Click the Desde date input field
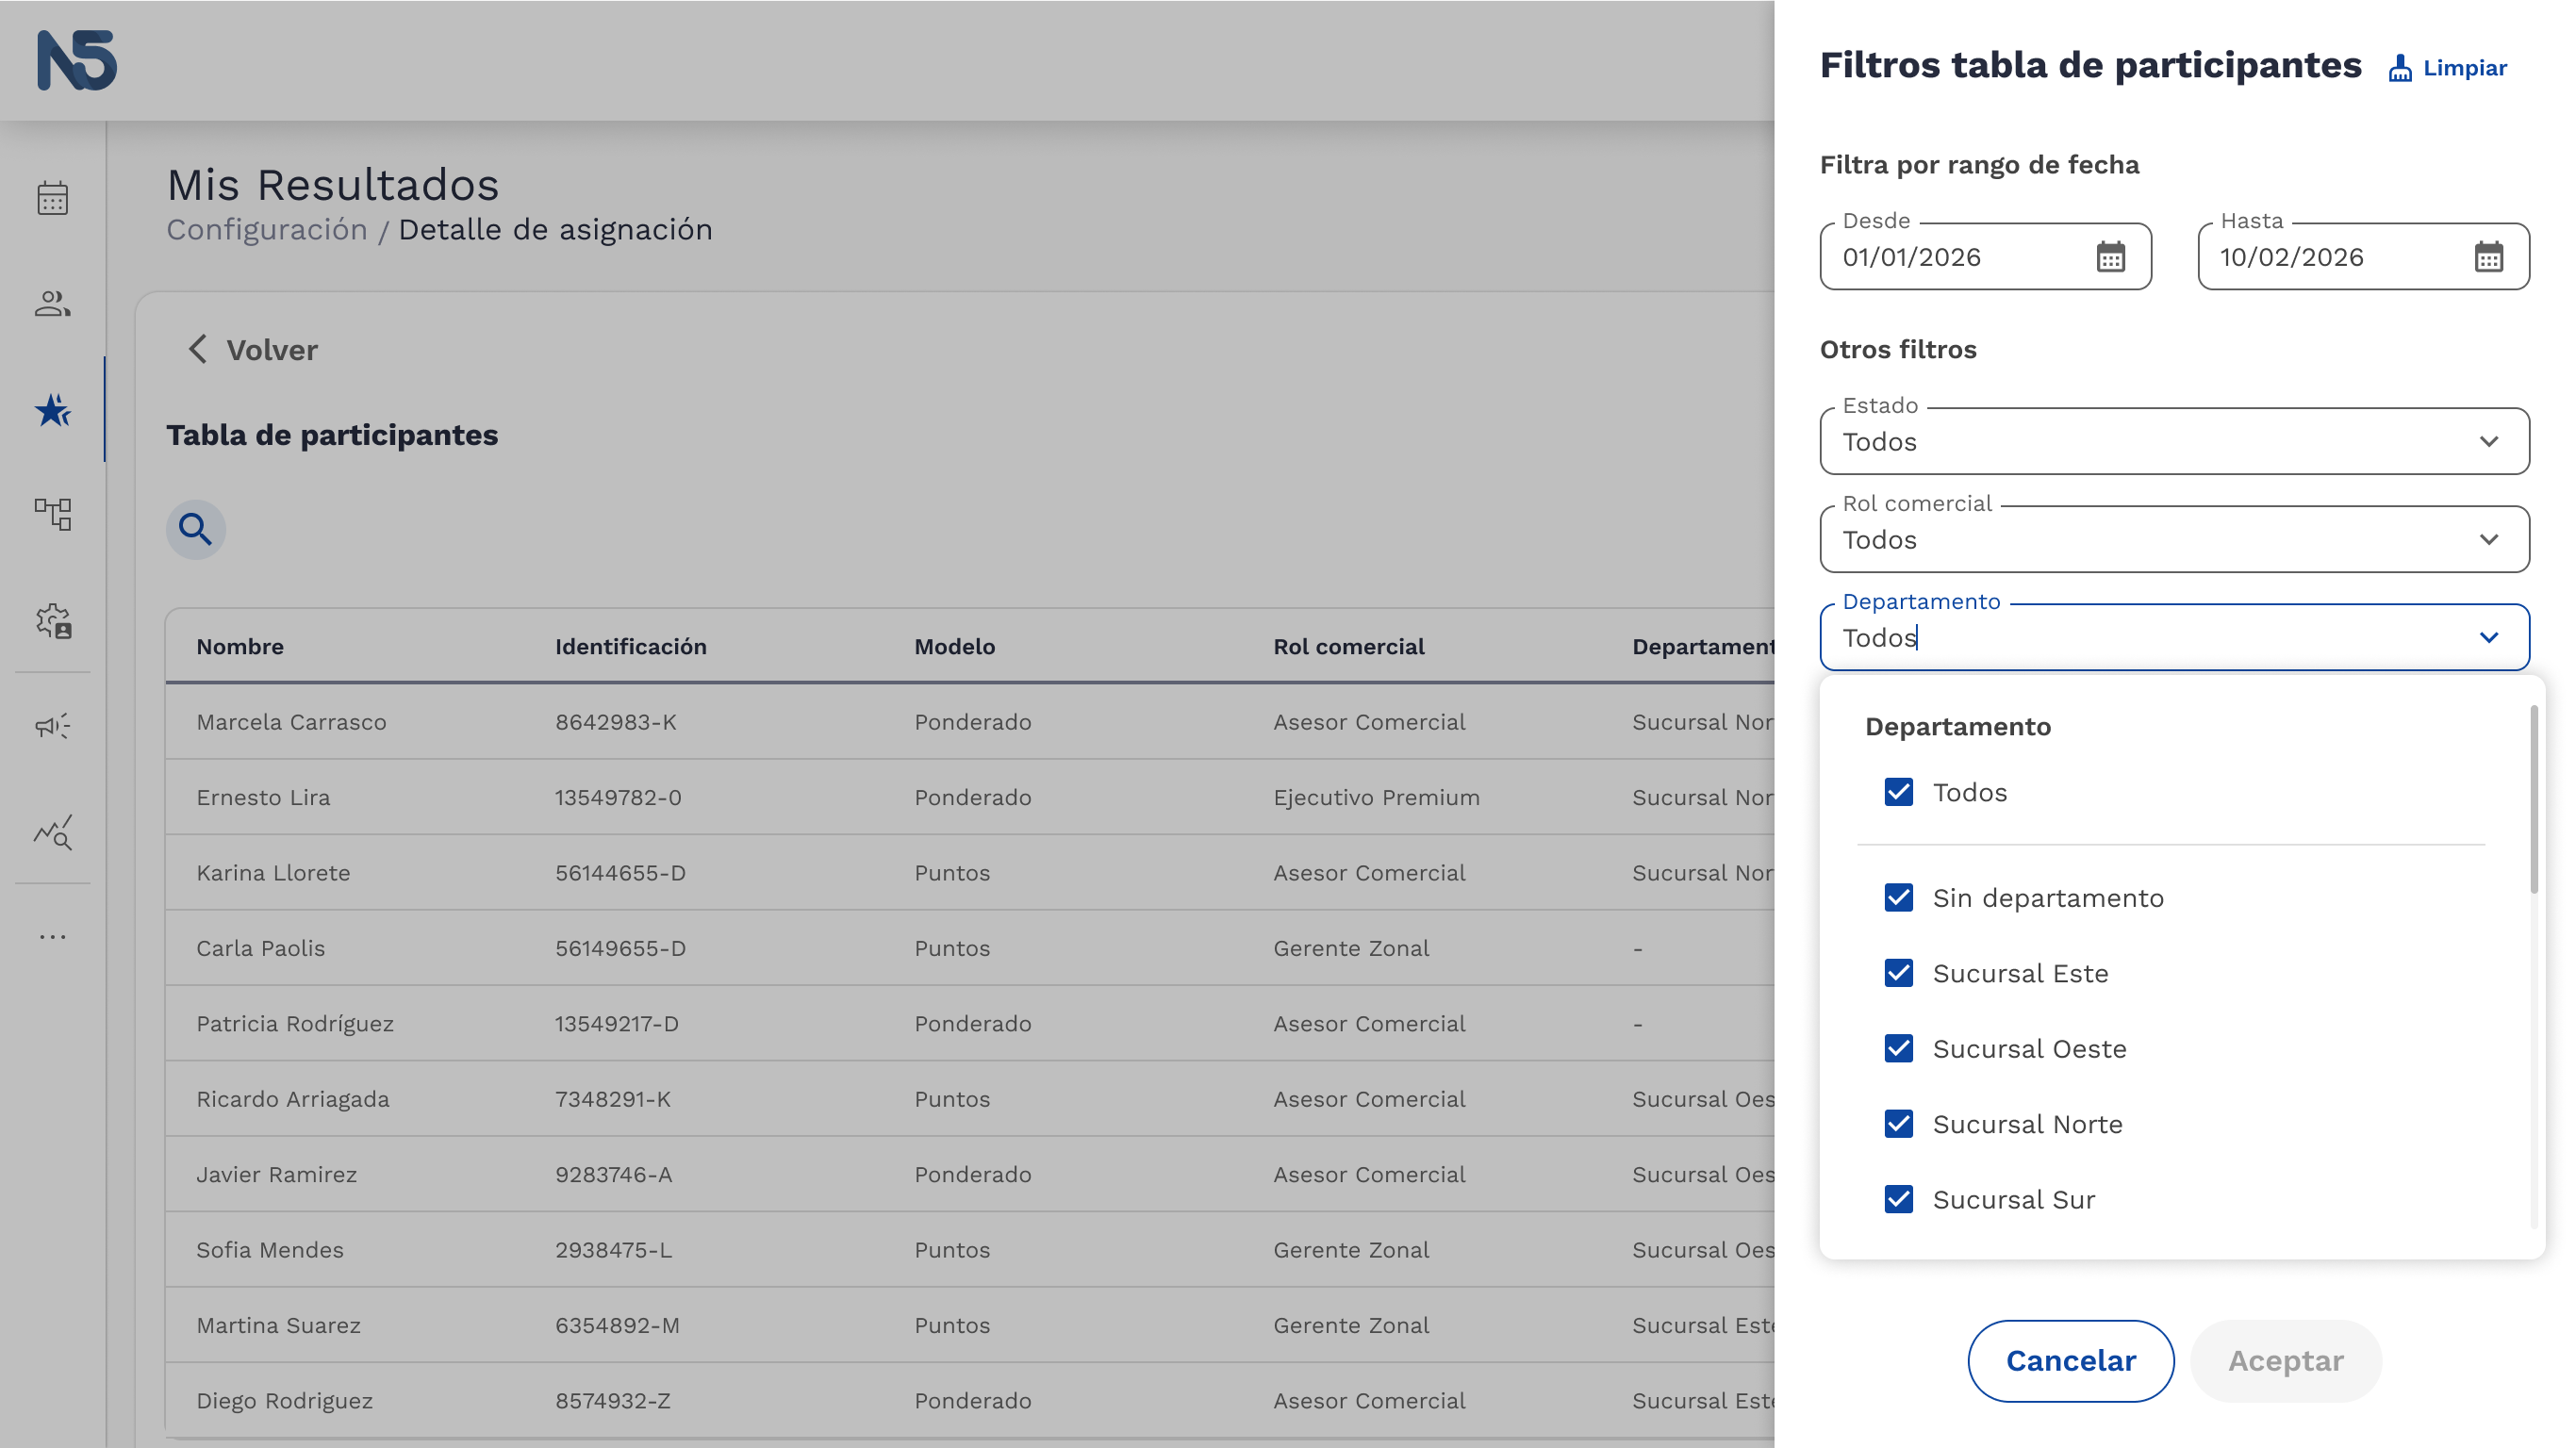 [x=1985, y=257]
